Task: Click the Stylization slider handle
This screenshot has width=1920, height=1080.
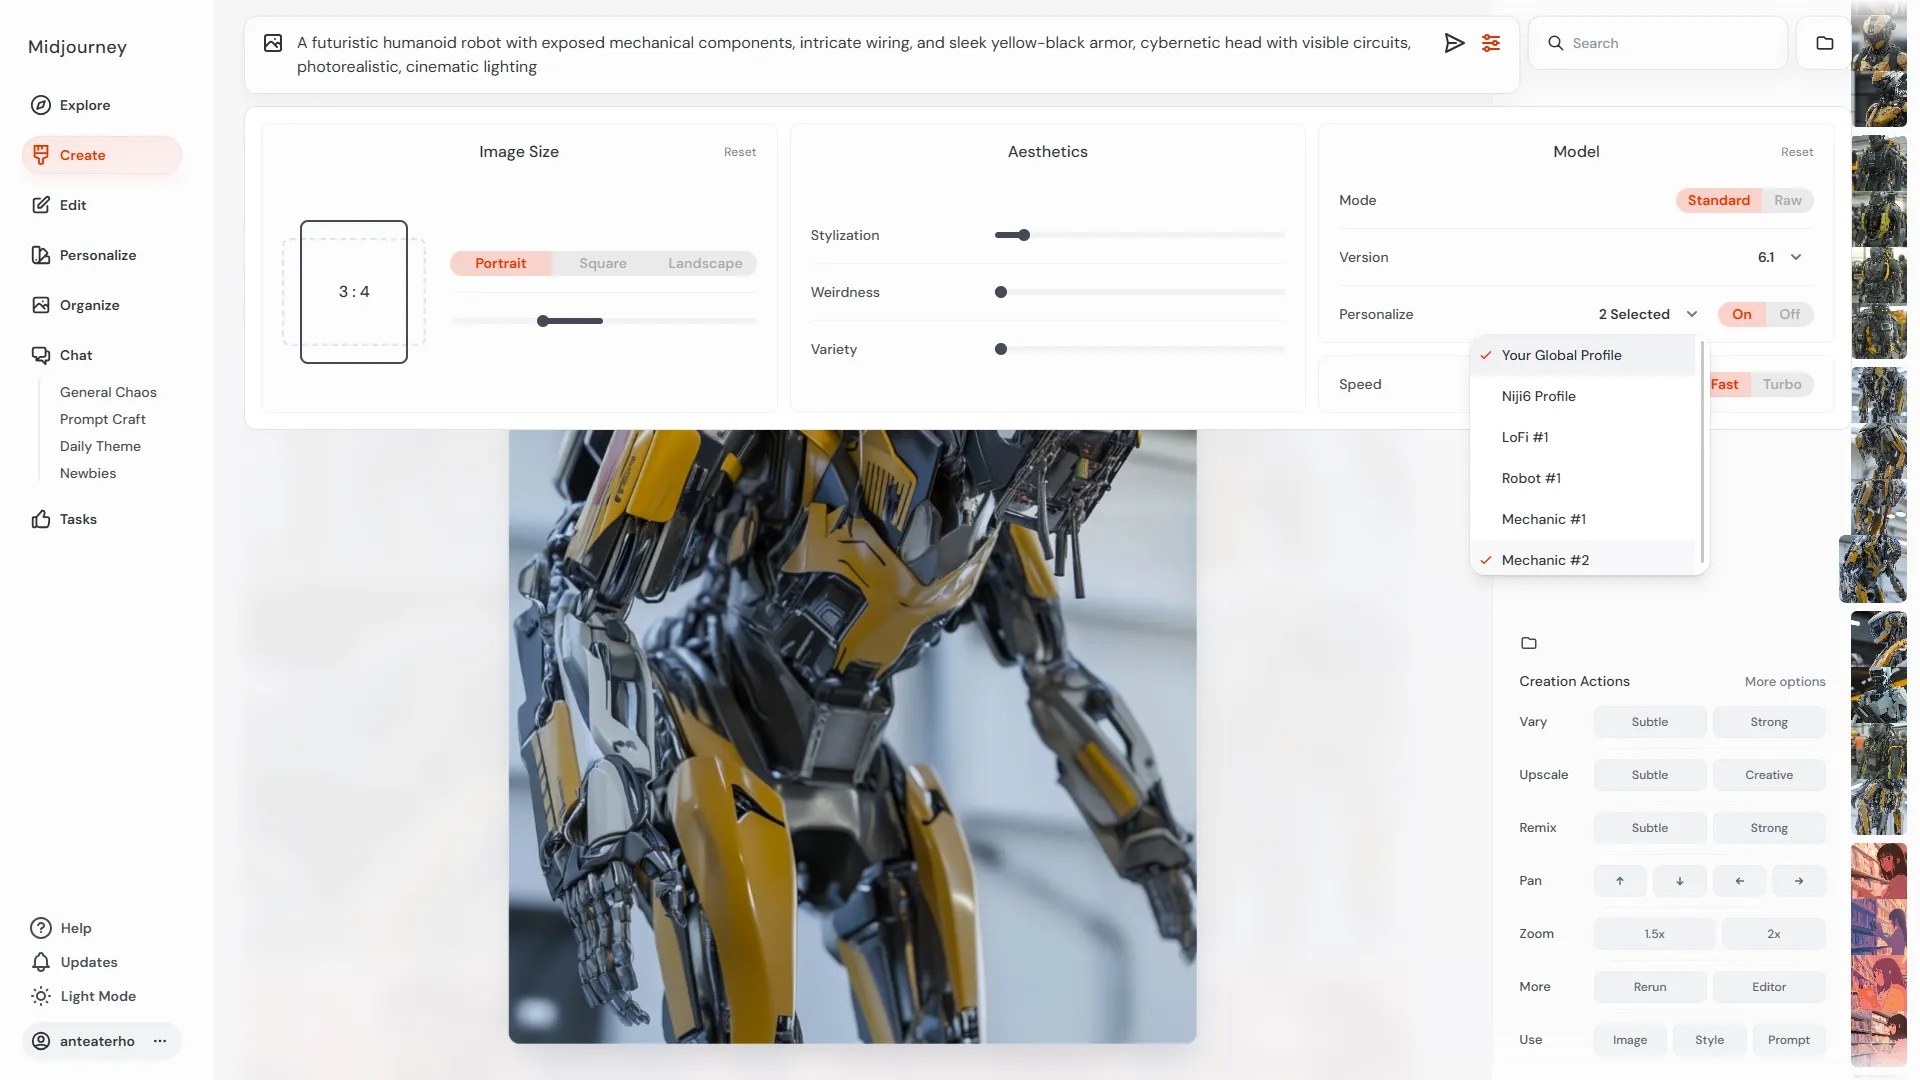Action: pyautogui.click(x=1024, y=235)
